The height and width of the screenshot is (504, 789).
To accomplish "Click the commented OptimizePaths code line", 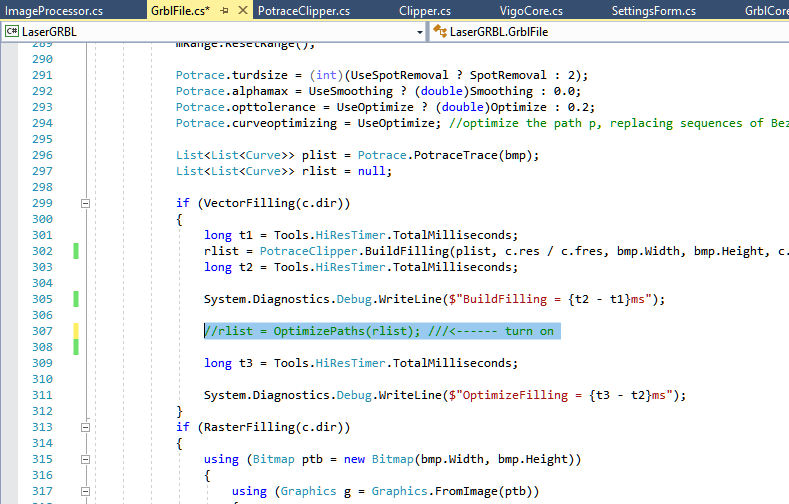I will click(378, 331).
